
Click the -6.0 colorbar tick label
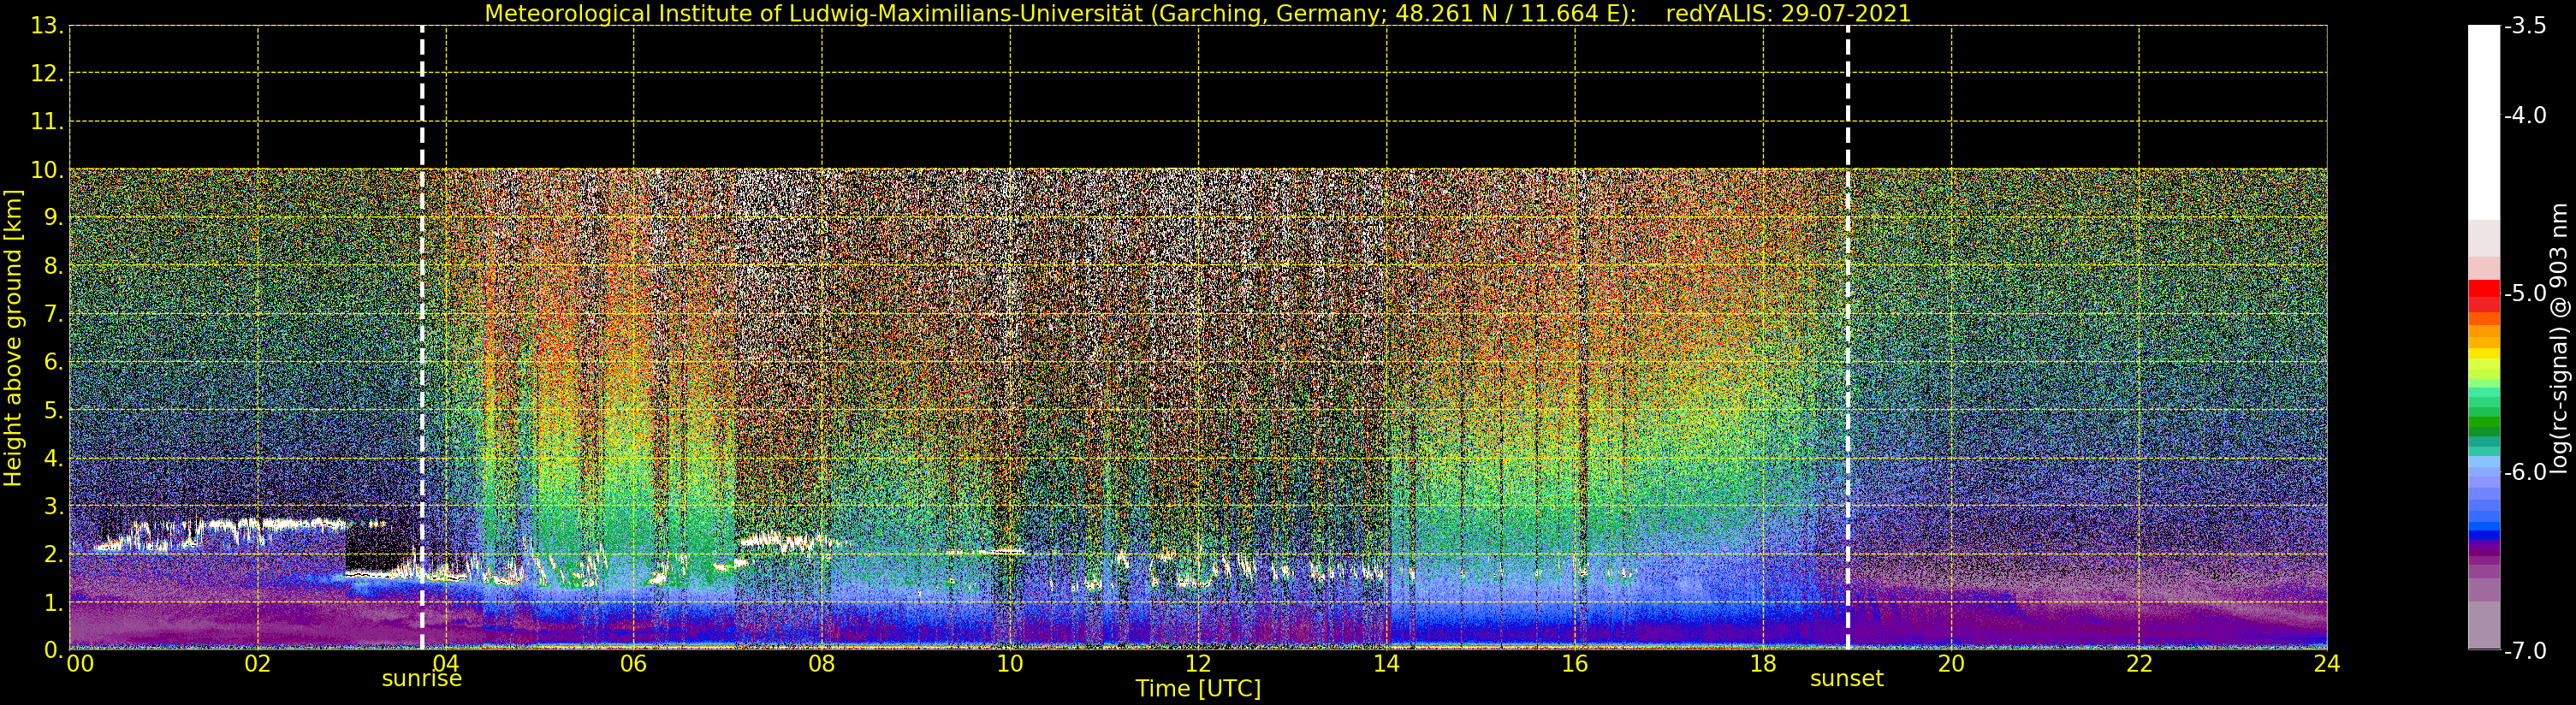pos(2525,472)
